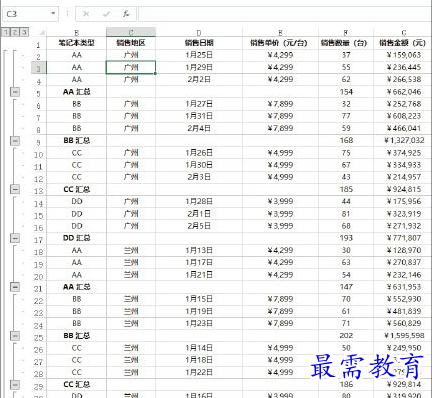Click the 销售地区 header cell
The width and height of the screenshot is (432, 398).
[x=131, y=43]
